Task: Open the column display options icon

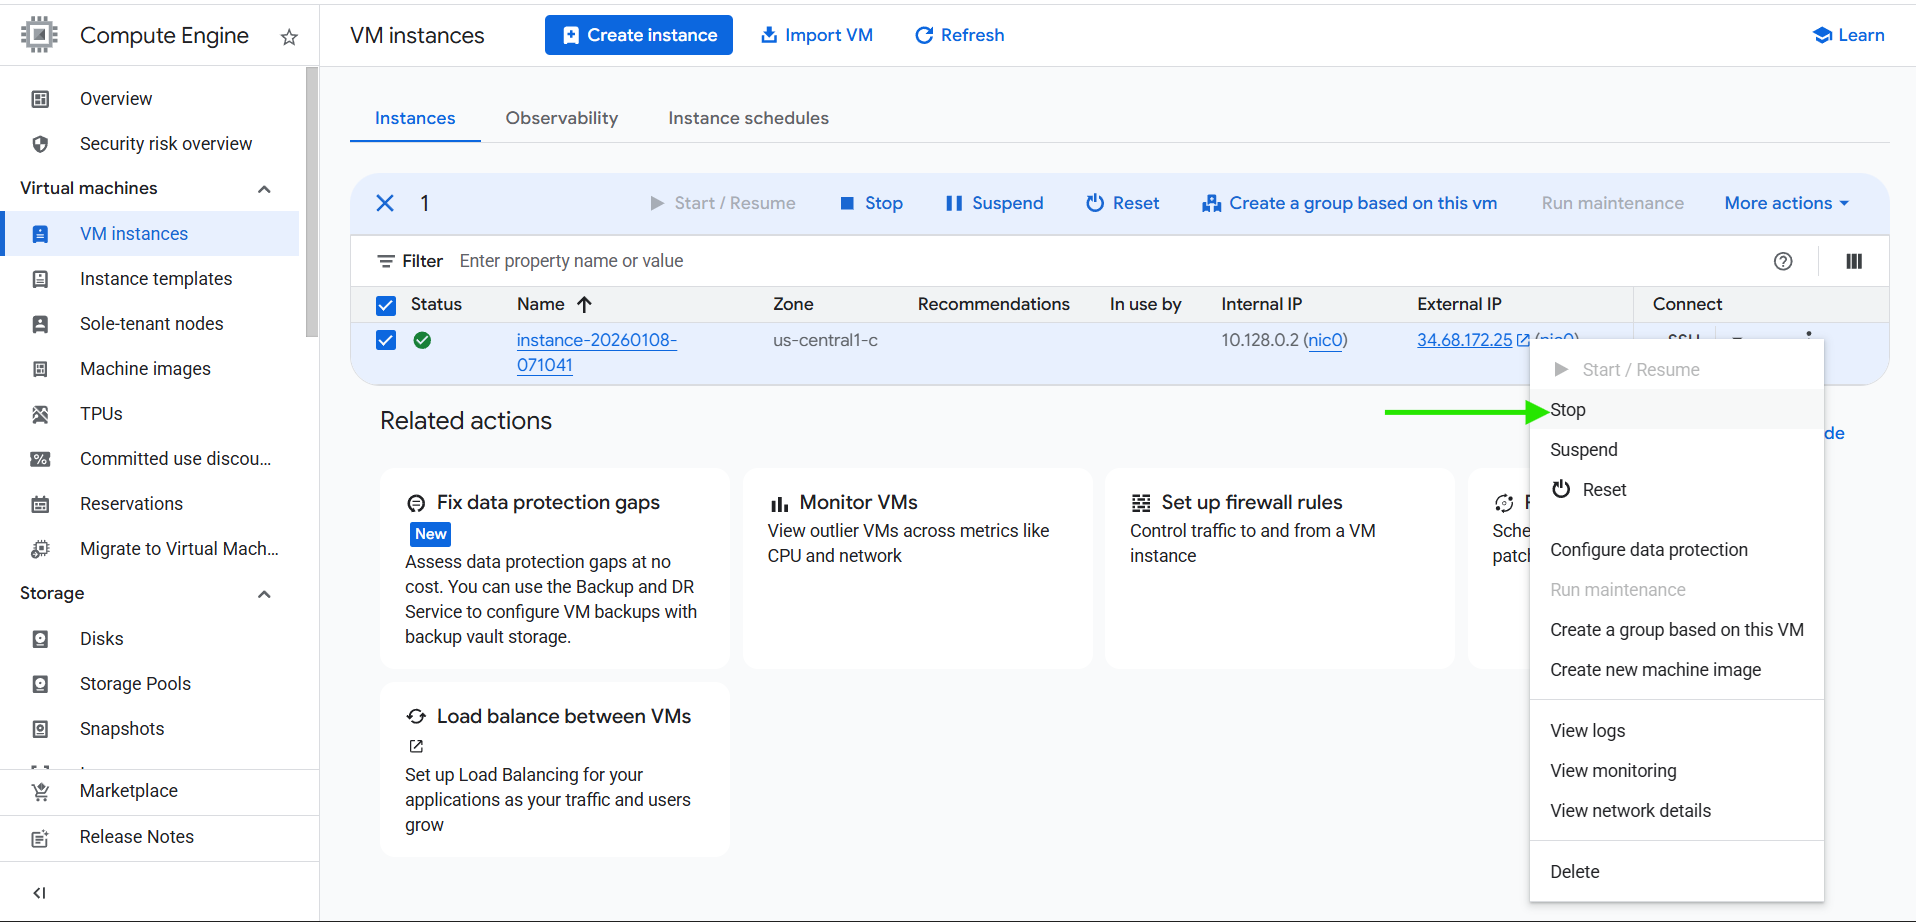Action: (x=1853, y=261)
